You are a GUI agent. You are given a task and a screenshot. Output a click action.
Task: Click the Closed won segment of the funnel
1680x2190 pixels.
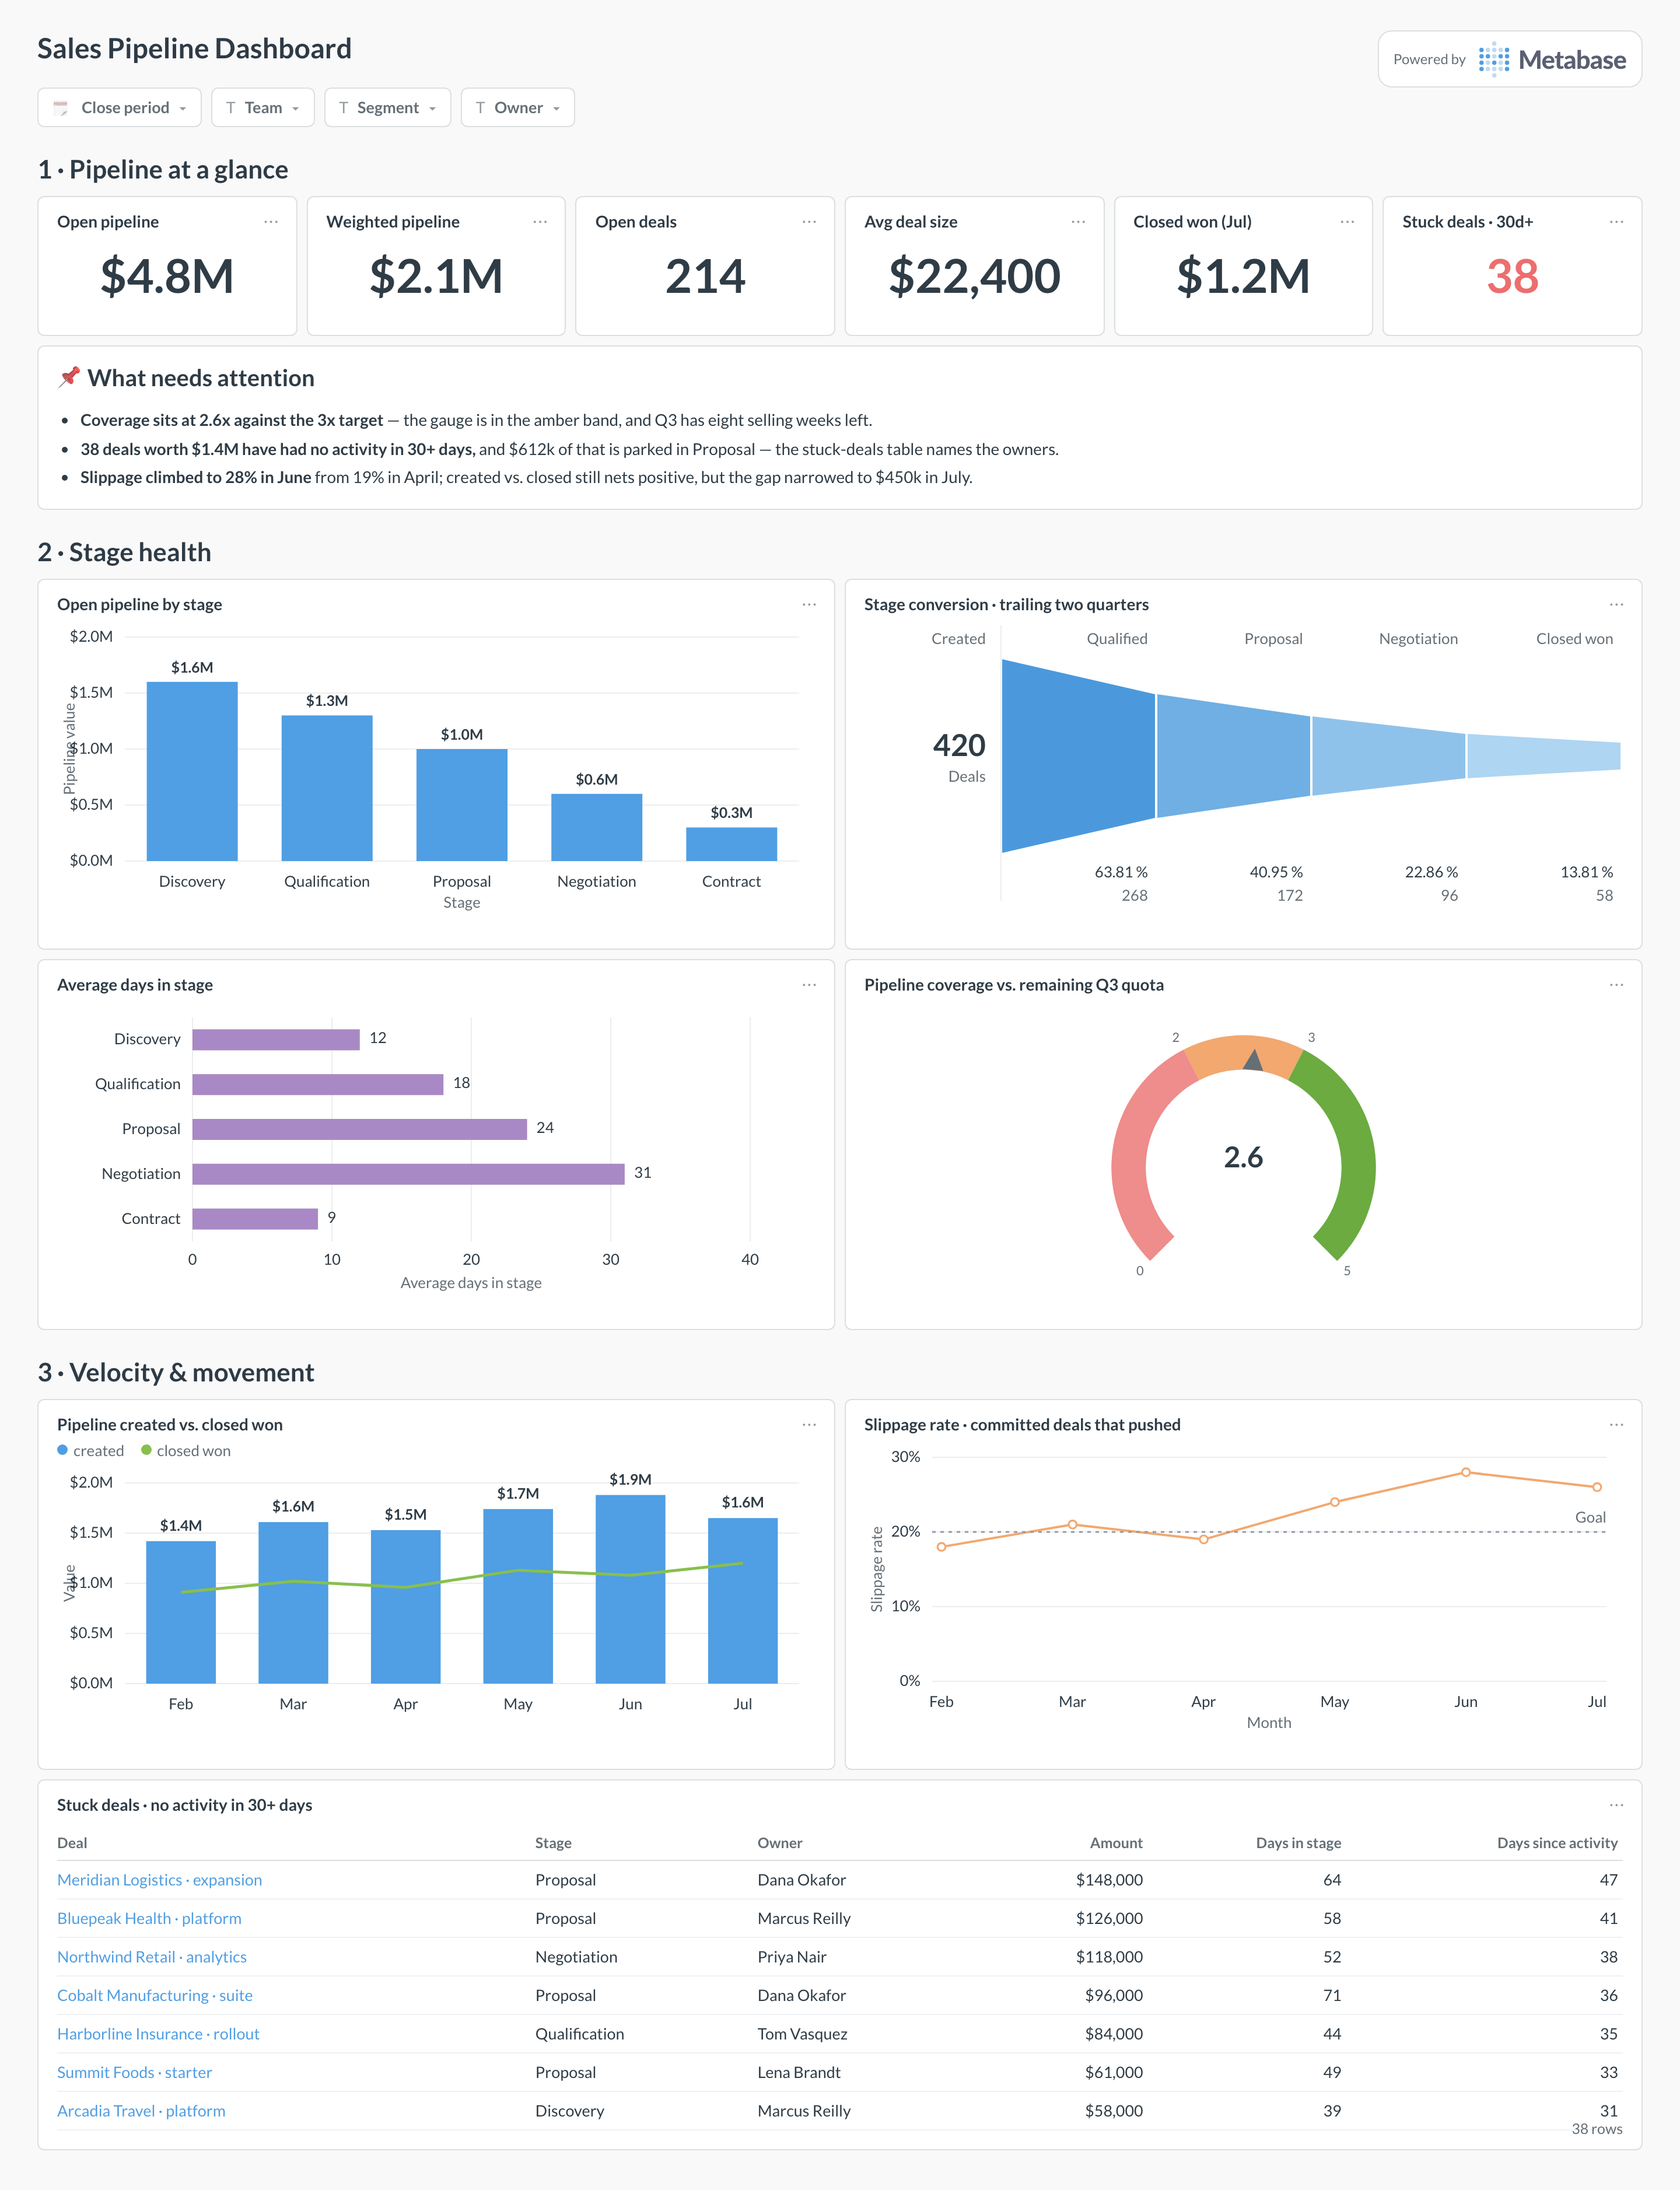tap(1544, 756)
